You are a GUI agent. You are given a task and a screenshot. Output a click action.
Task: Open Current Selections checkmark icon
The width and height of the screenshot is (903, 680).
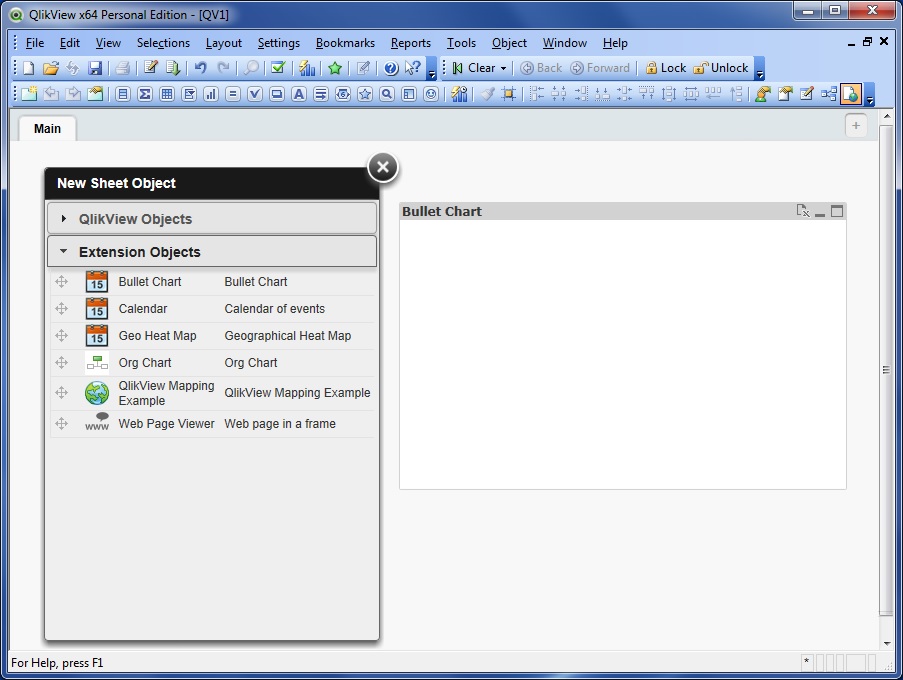point(278,68)
